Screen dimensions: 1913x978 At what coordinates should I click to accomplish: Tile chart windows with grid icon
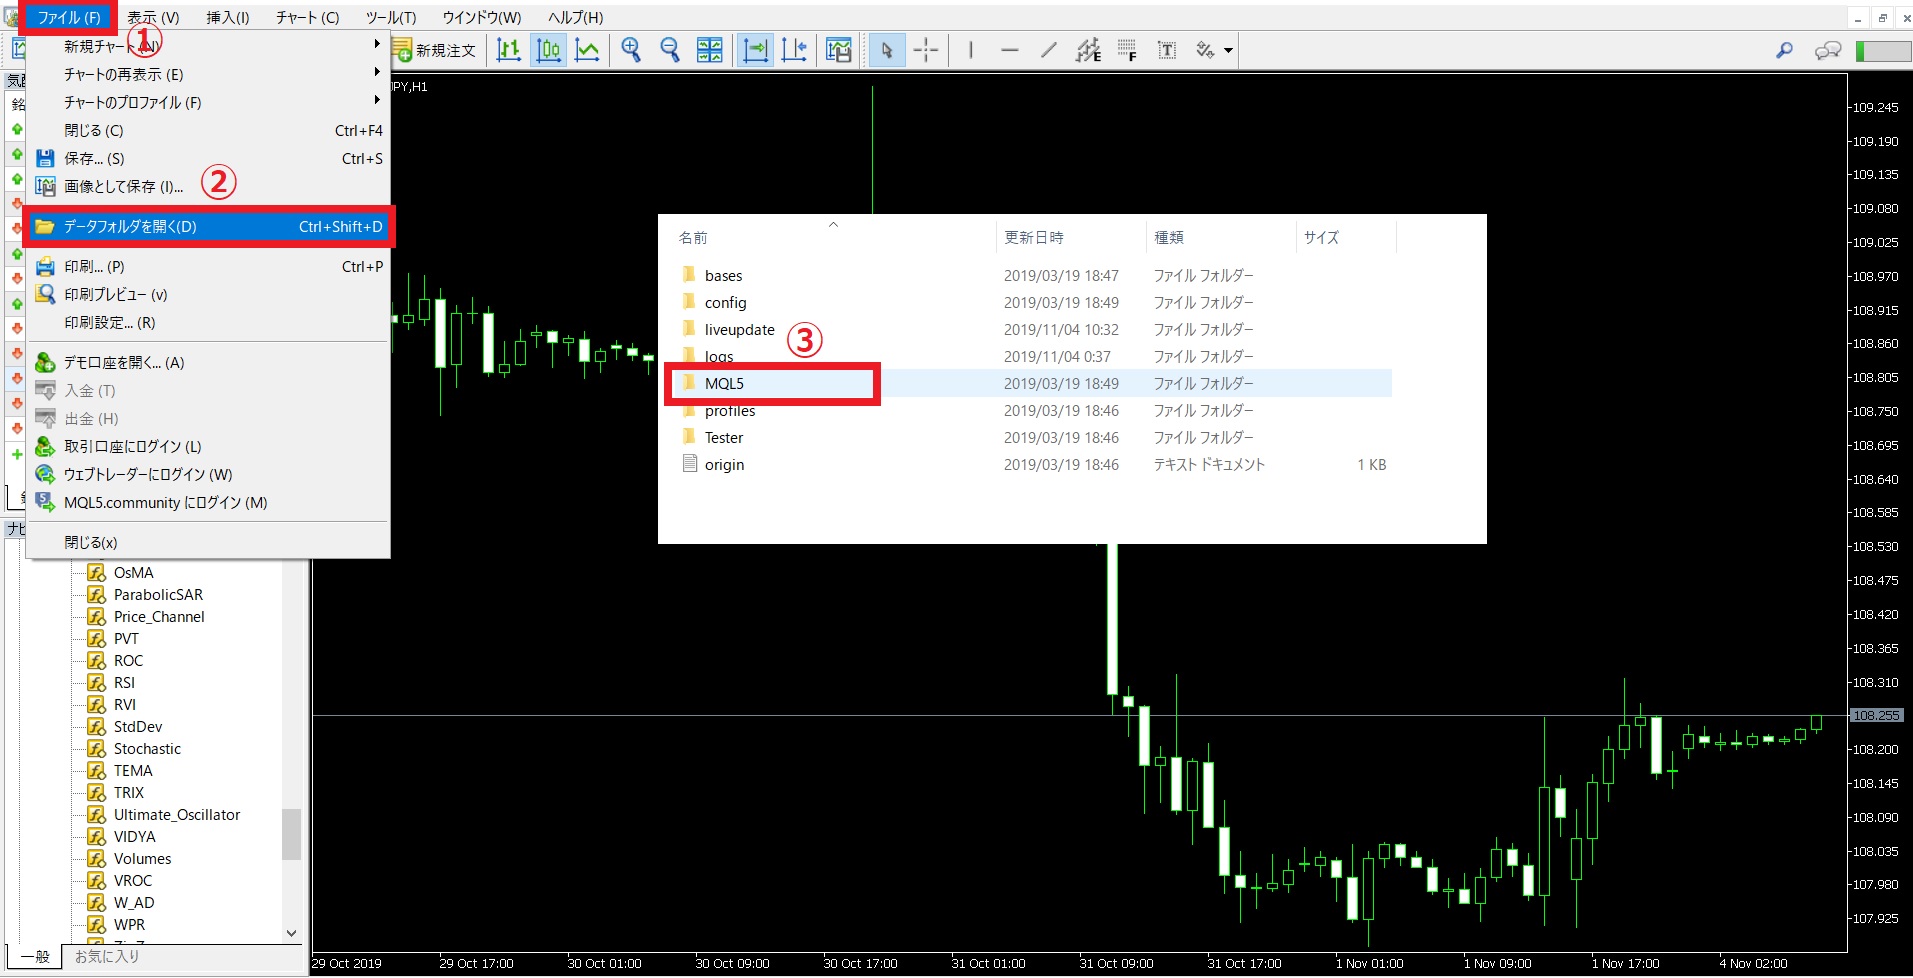click(x=709, y=50)
